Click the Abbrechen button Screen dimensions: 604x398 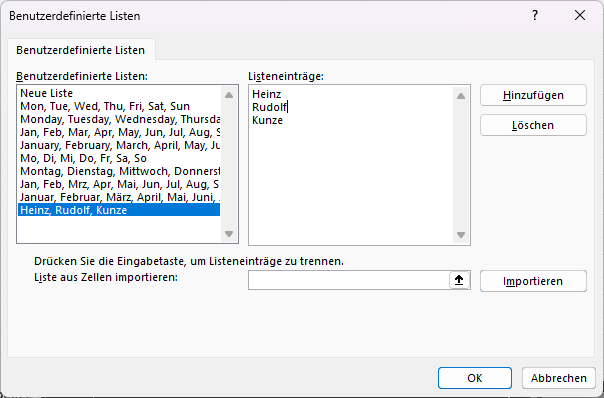pyautogui.click(x=559, y=378)
